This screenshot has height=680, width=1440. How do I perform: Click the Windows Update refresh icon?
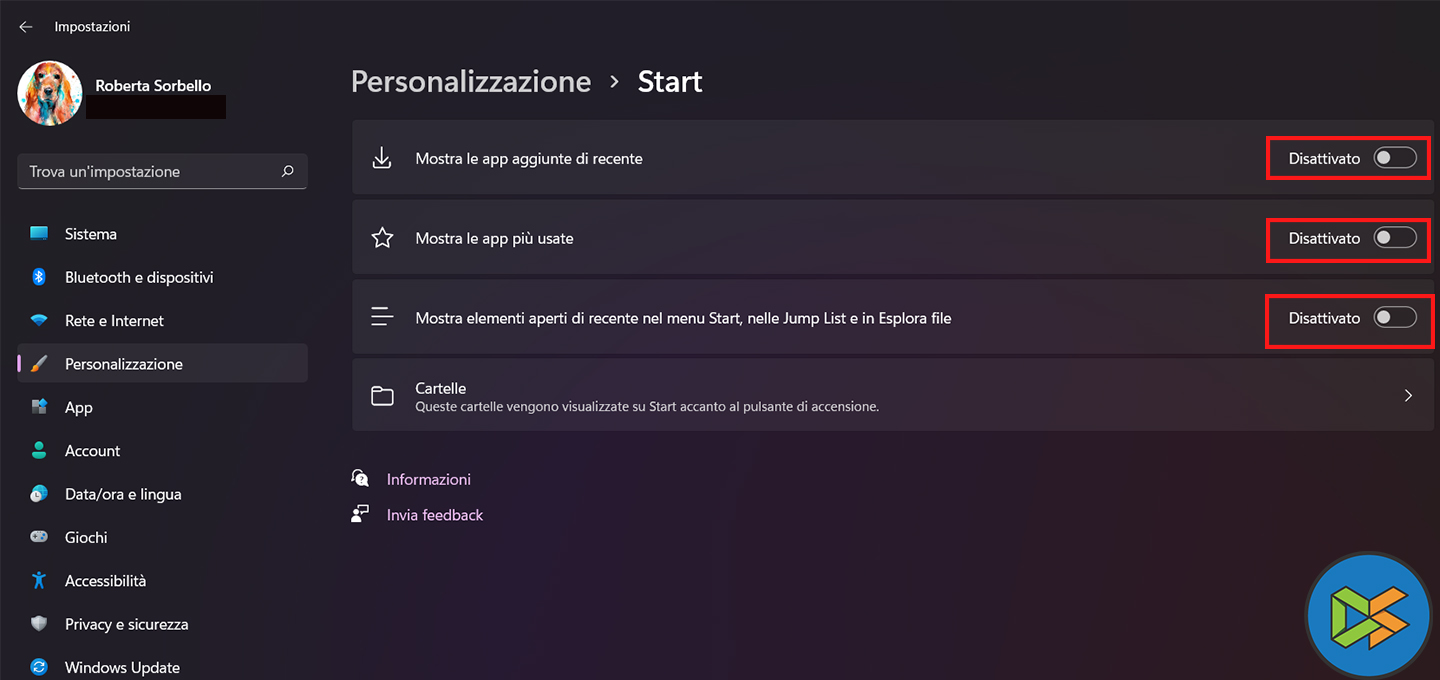tap(39, 667)
